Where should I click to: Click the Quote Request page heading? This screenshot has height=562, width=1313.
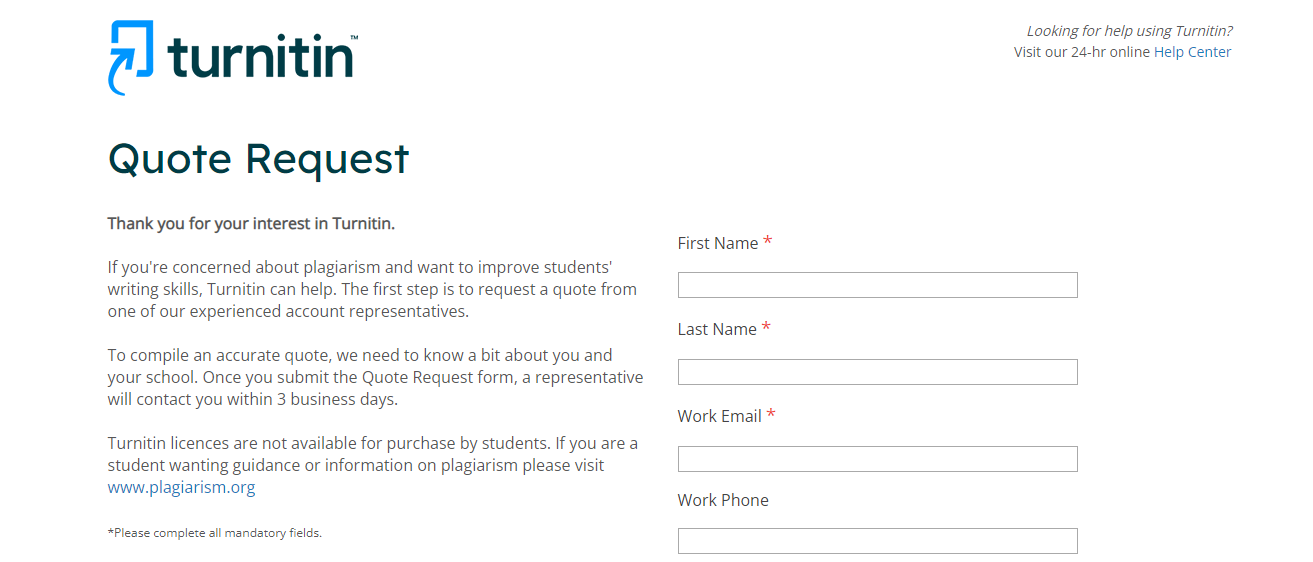(x=258, y=159)
